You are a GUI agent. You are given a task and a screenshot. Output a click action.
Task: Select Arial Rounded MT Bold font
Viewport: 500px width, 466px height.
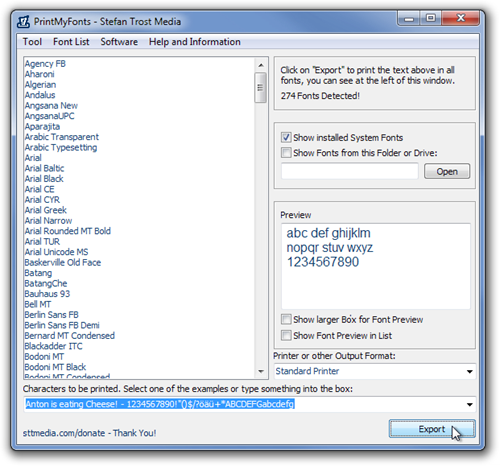tap(68, 231)
